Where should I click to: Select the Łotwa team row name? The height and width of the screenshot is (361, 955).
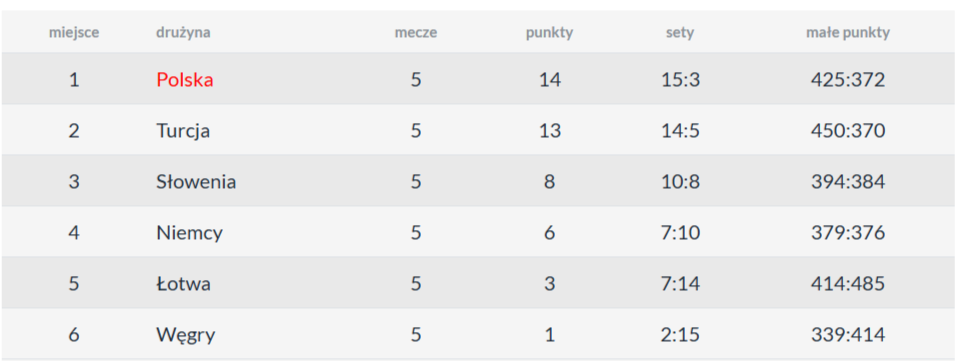pos(183,284)
